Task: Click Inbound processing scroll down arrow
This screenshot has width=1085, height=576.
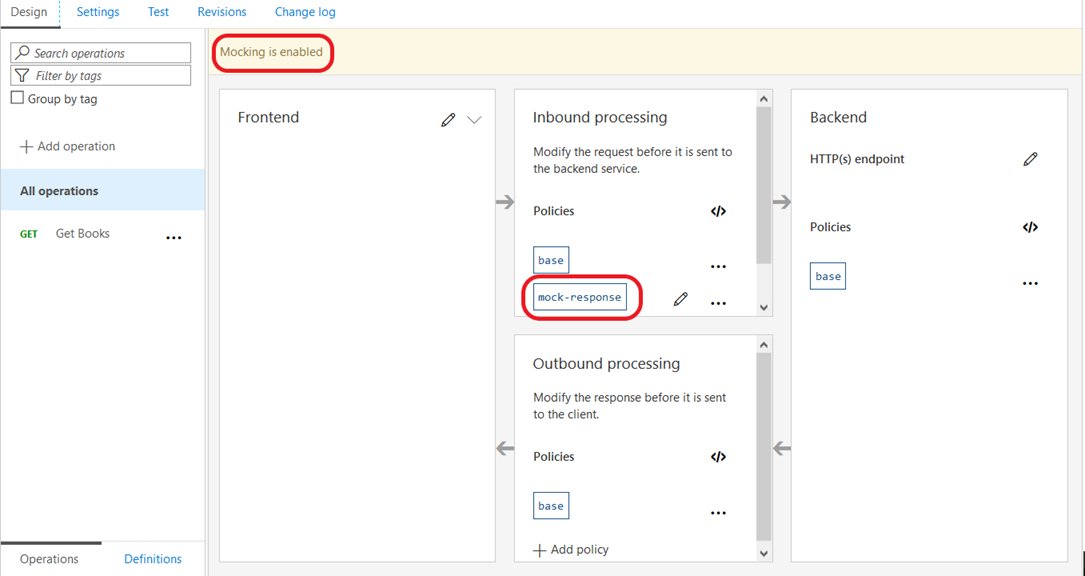Action: click(764, 307)
